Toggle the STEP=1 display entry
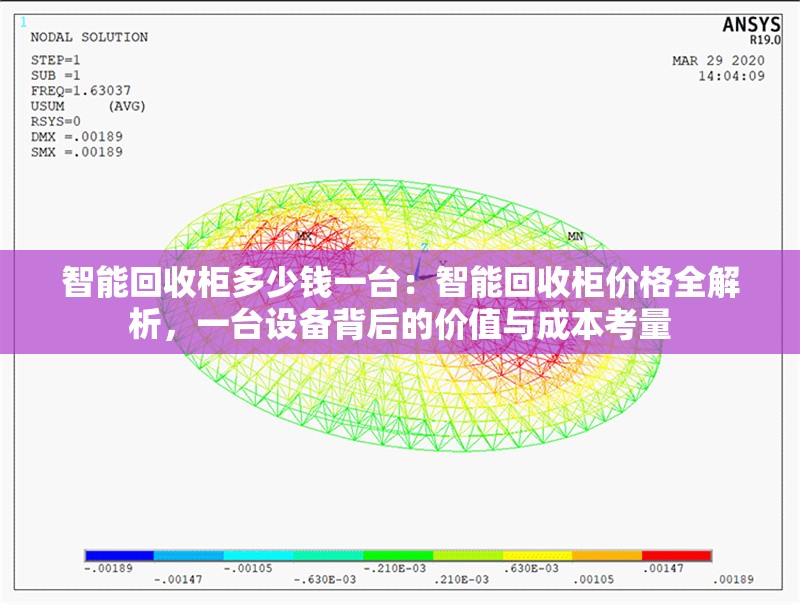 tap(57, 60)
